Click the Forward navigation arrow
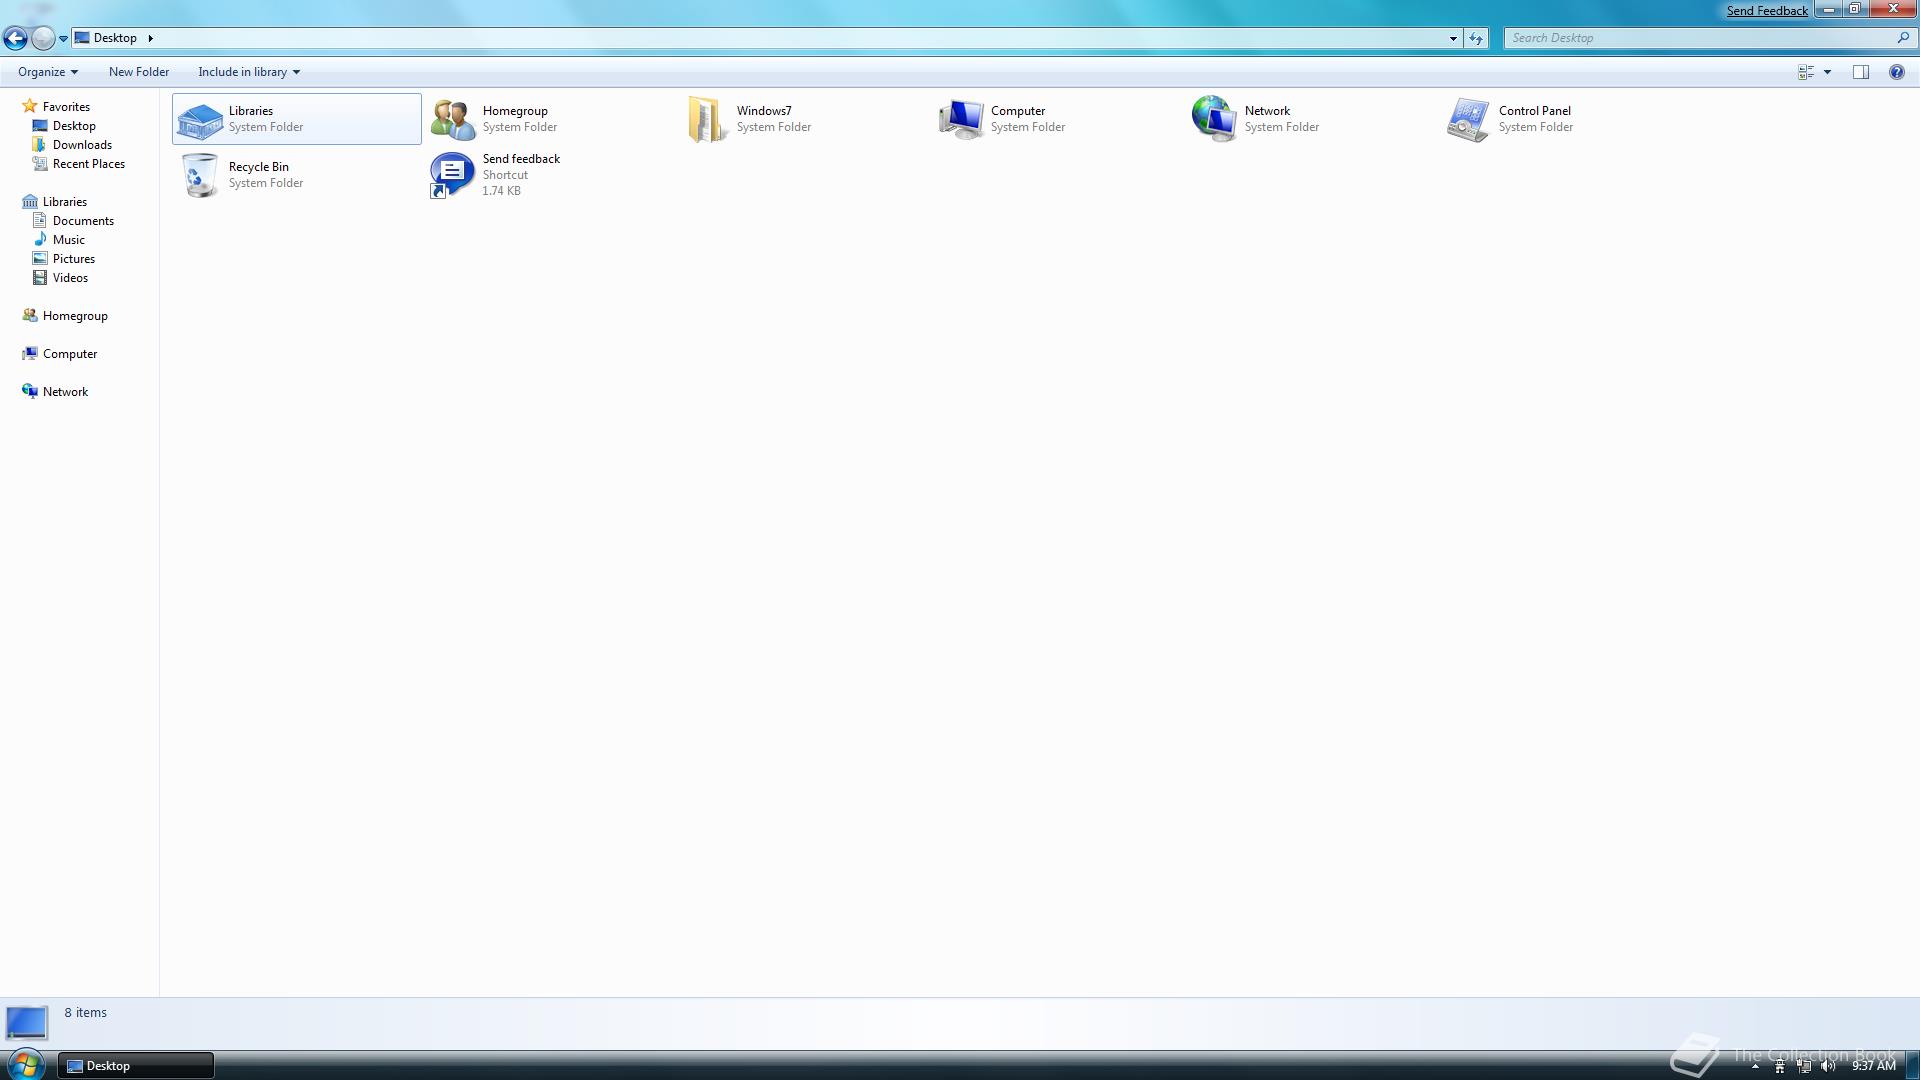This screenshot has width=1920, height=1080. pyautogui.click(x=43, y=38)
